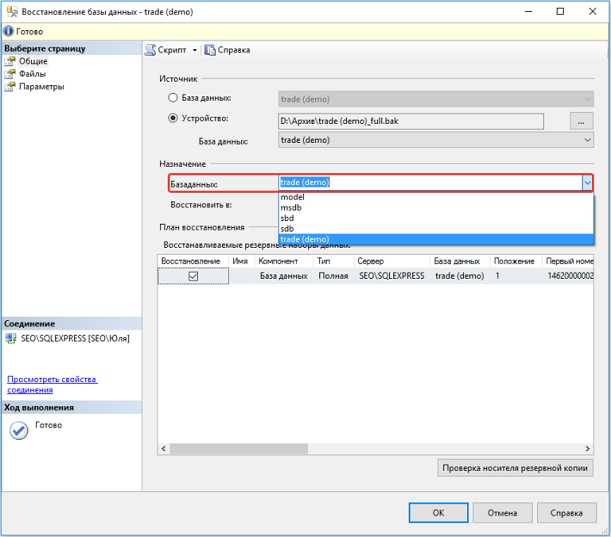
Task: Click the SEO\SQLEXPRESS server connection icon
Action: [11, 338]
